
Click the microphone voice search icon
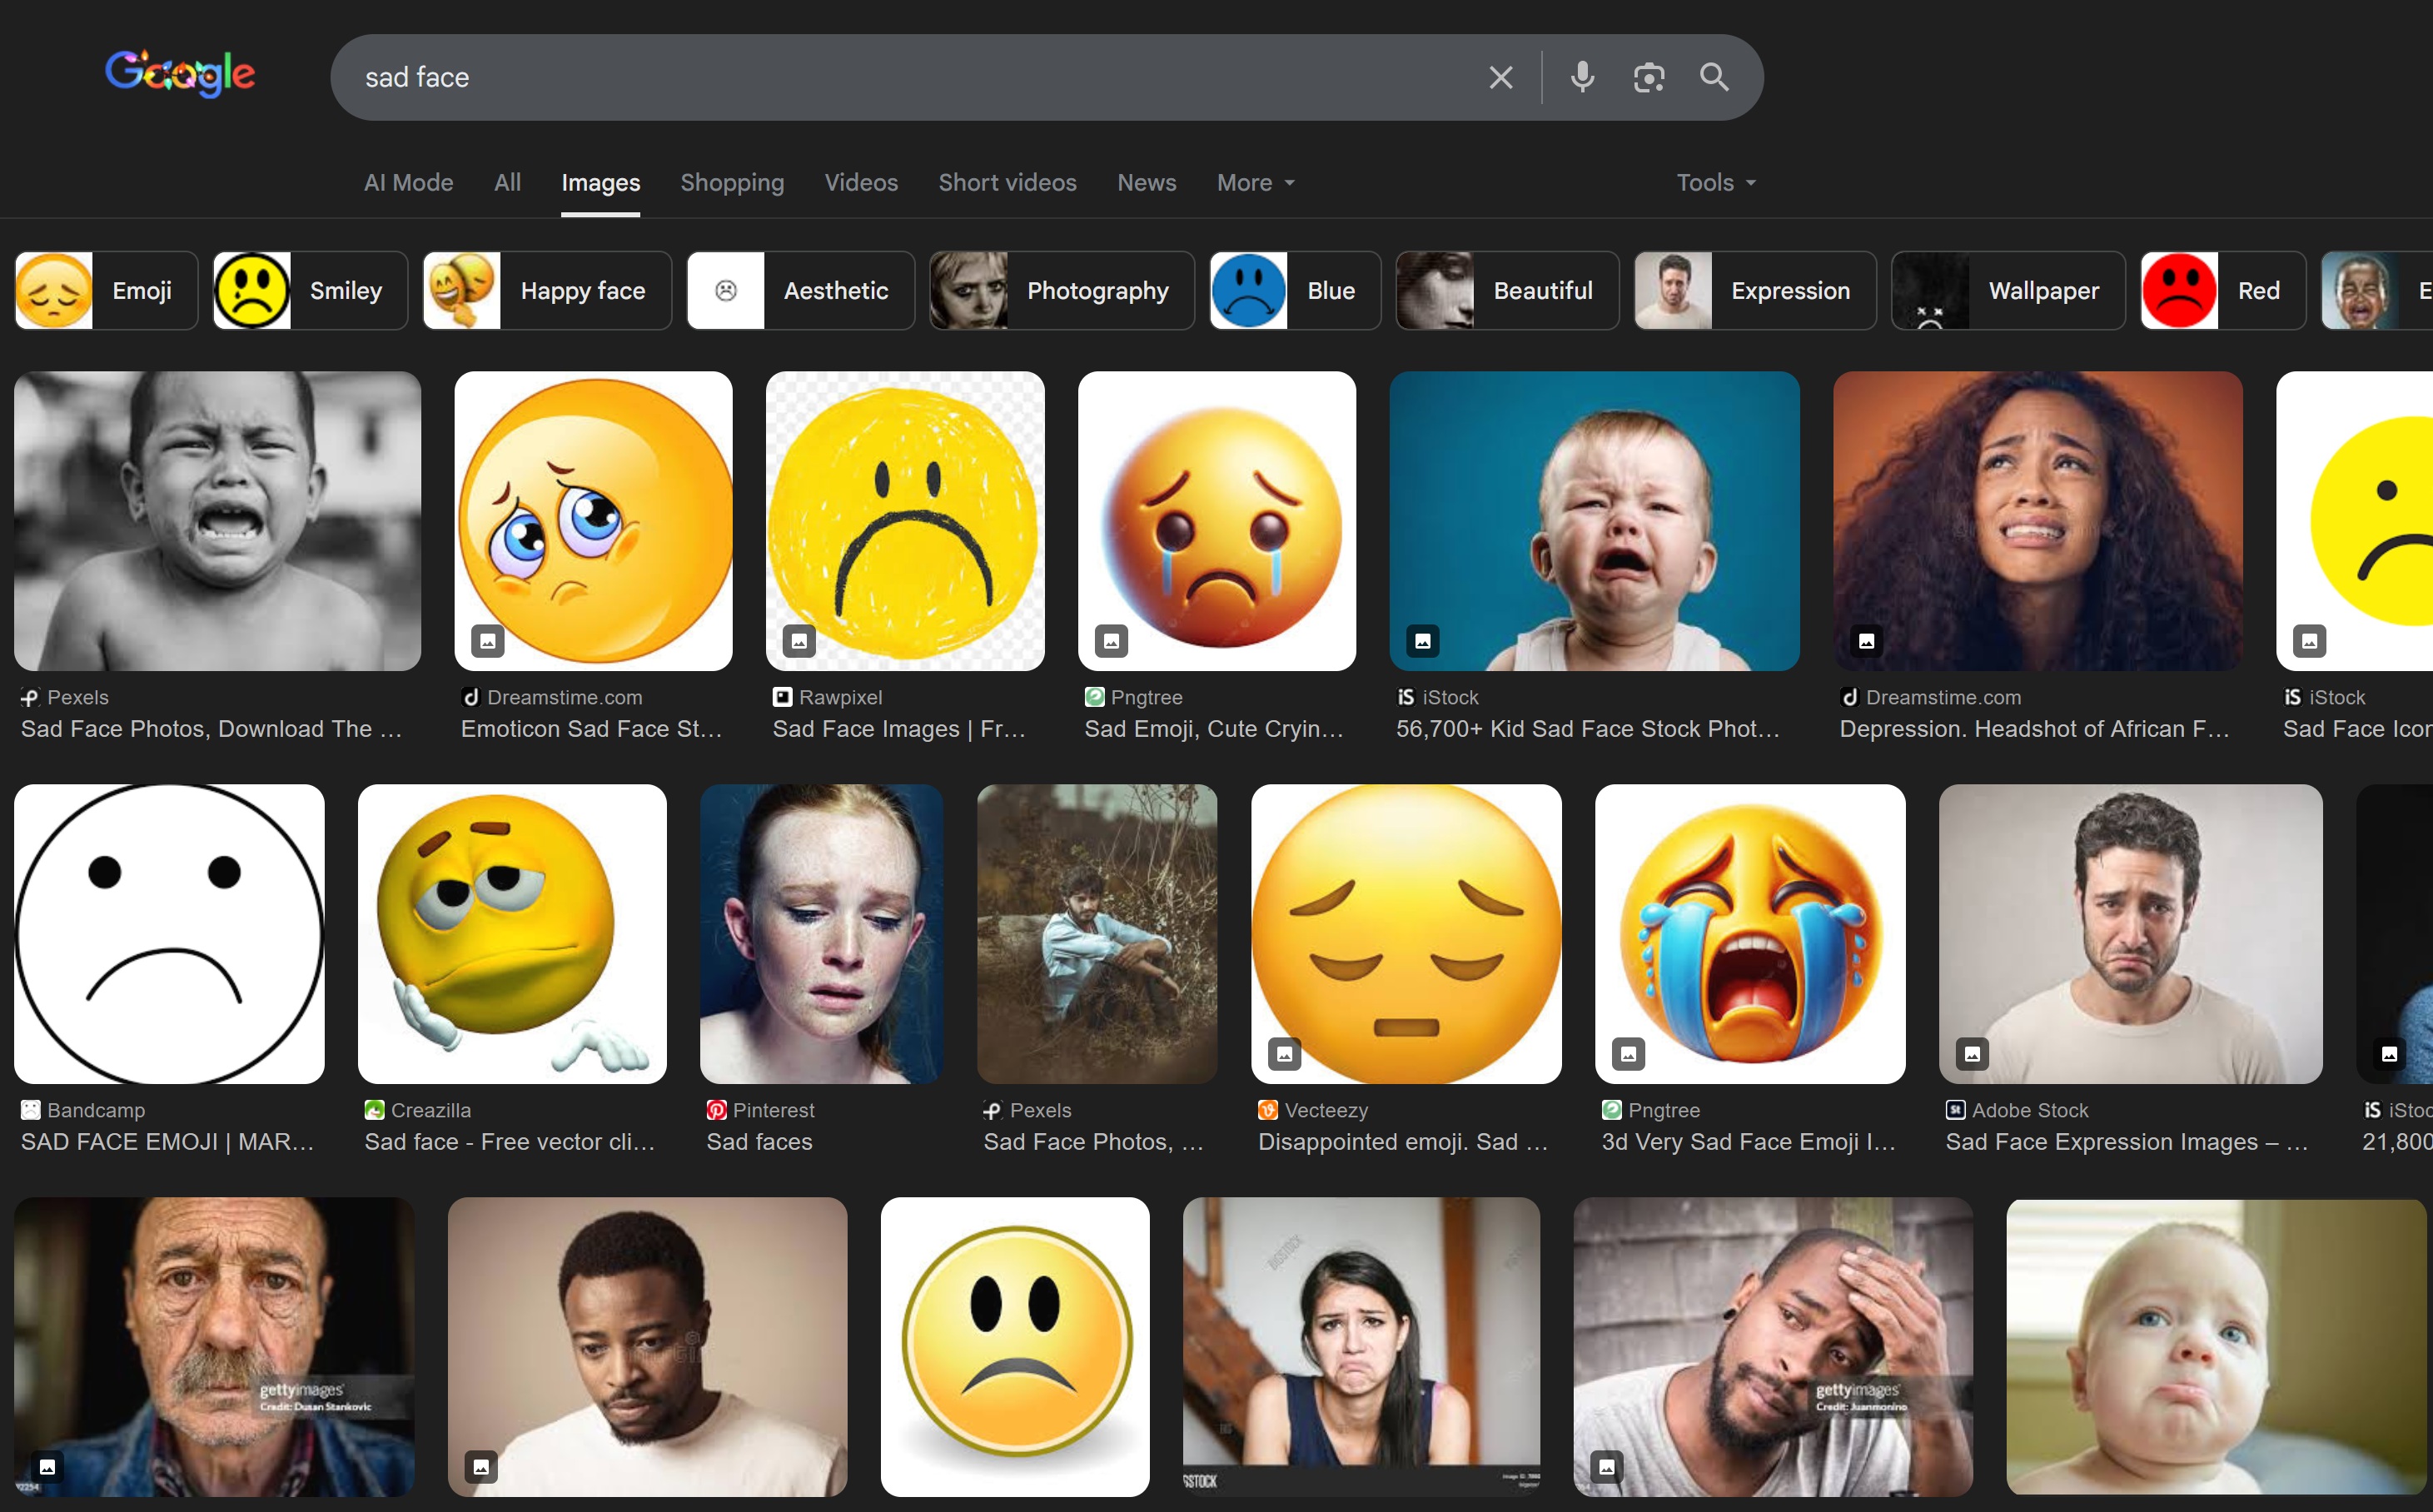[x=1582, y=77]
